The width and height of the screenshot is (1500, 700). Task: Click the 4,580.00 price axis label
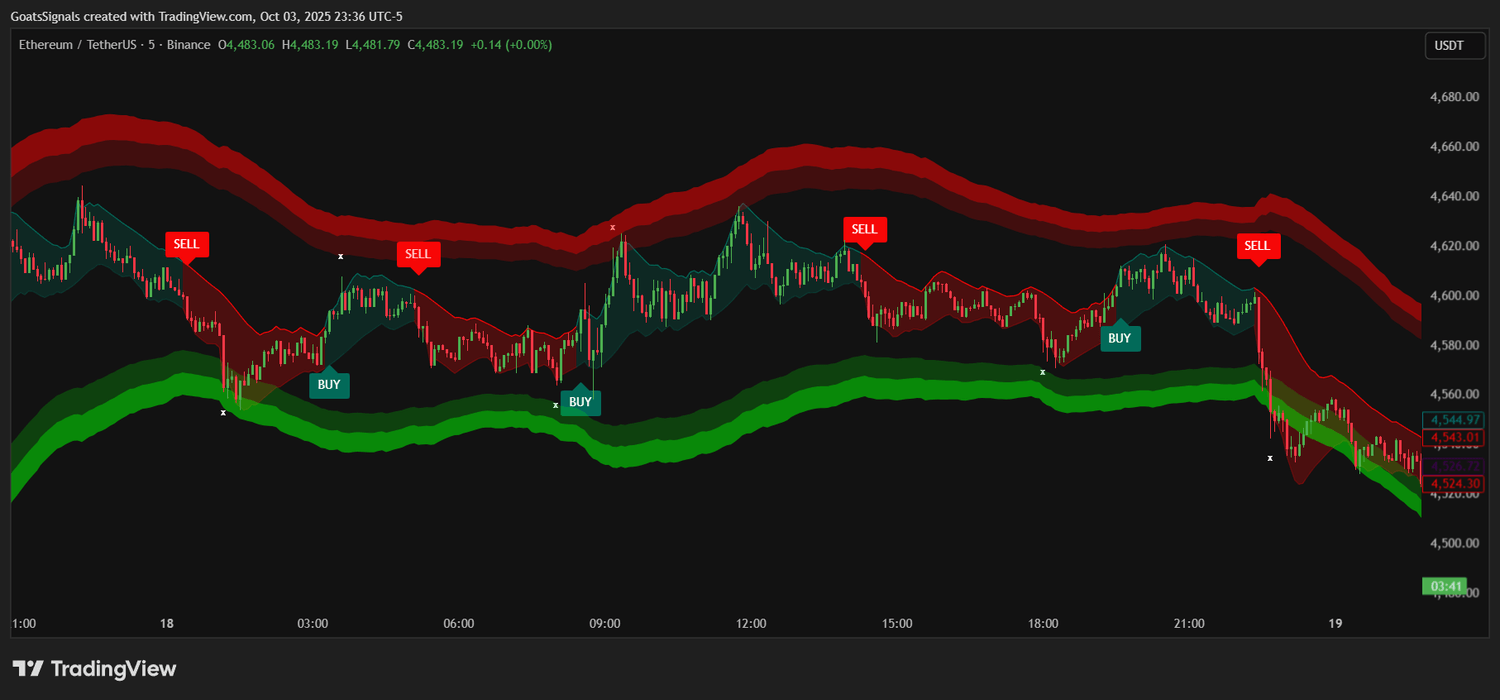[x=1455, y=345]
